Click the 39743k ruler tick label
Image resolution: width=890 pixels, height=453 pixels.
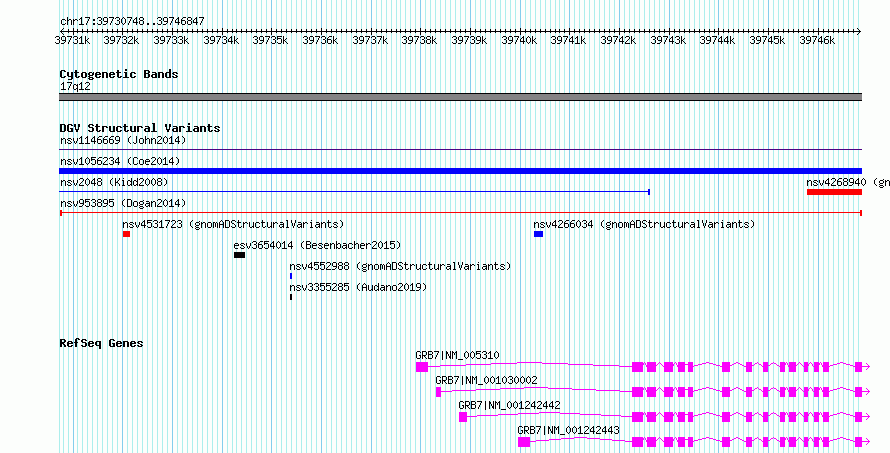(668, 40)
